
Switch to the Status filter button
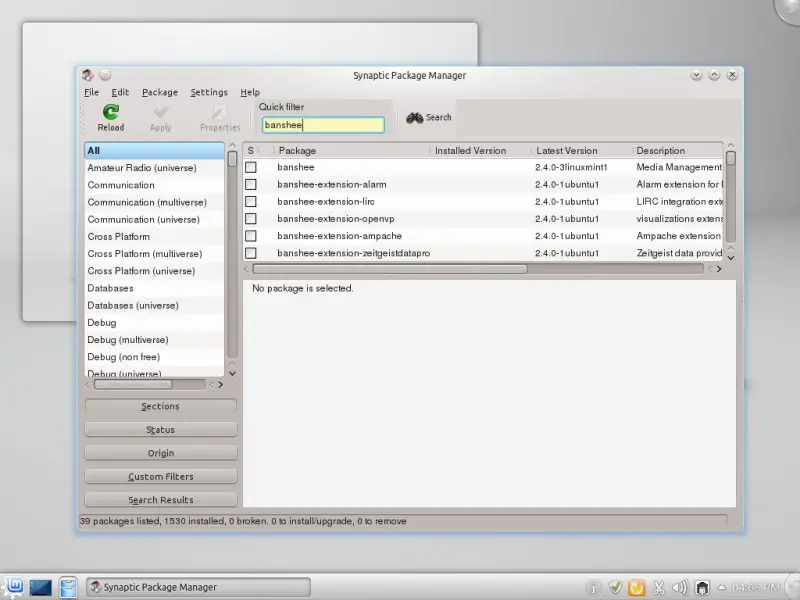161,430
